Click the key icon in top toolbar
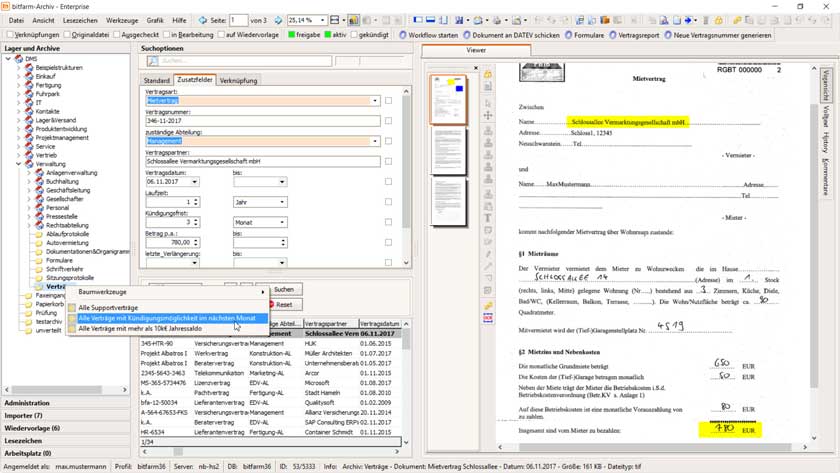 pos(737,20)
